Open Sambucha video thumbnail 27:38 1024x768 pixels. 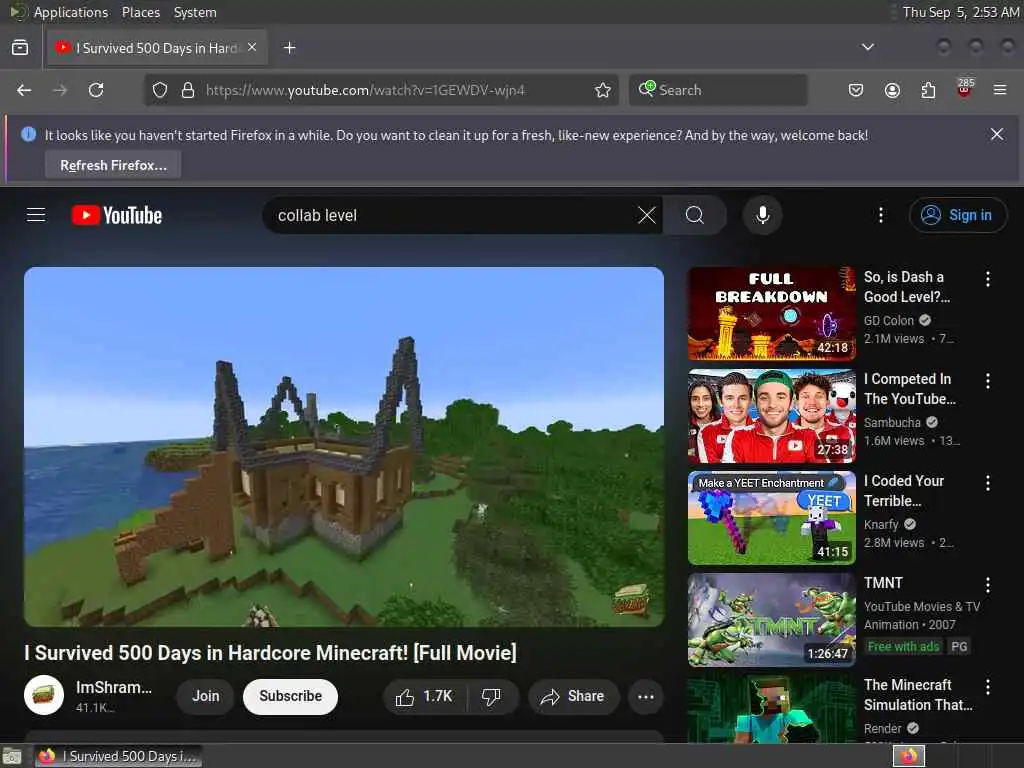coord(771,415)
